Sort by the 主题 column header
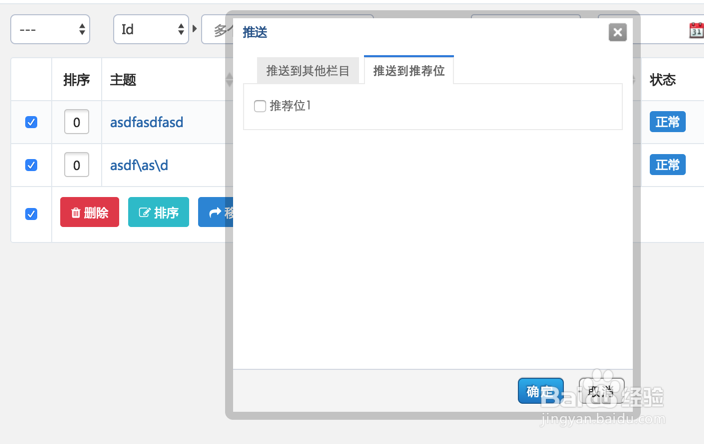 (x=123, y=80)
